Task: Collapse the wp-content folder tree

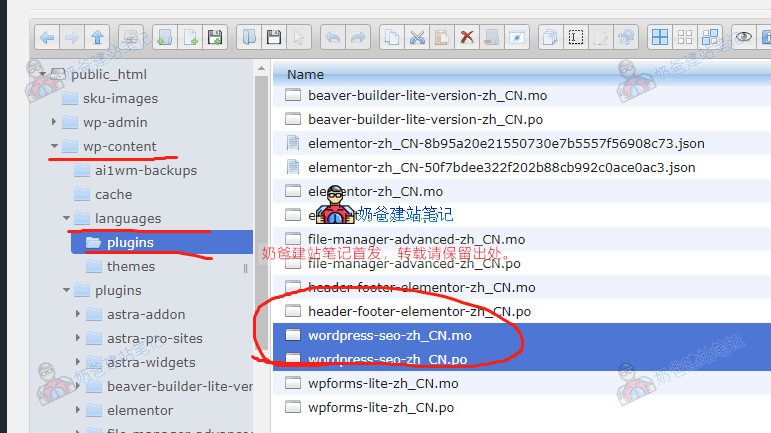Action: click(x=54, y=147)
